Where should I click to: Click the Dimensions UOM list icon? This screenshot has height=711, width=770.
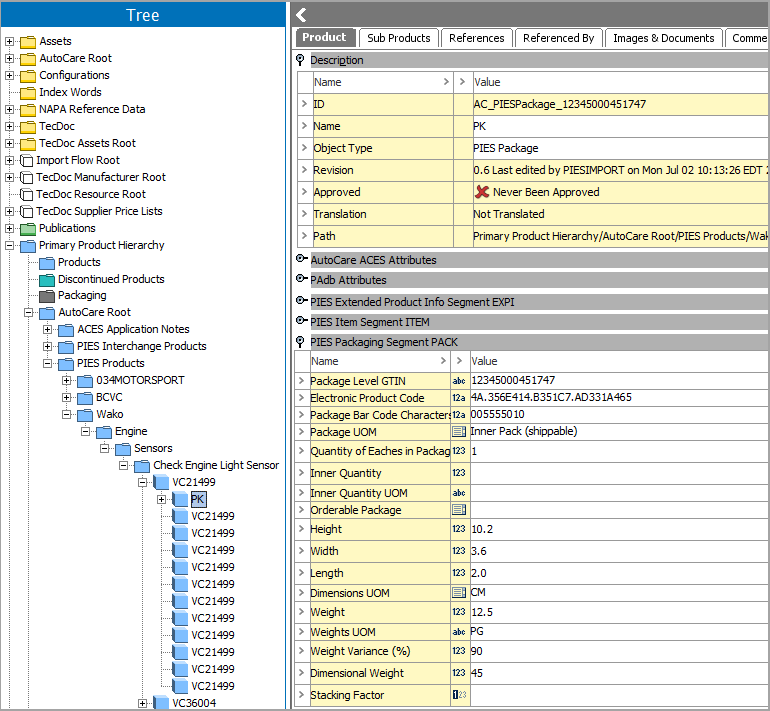(459, 593)
